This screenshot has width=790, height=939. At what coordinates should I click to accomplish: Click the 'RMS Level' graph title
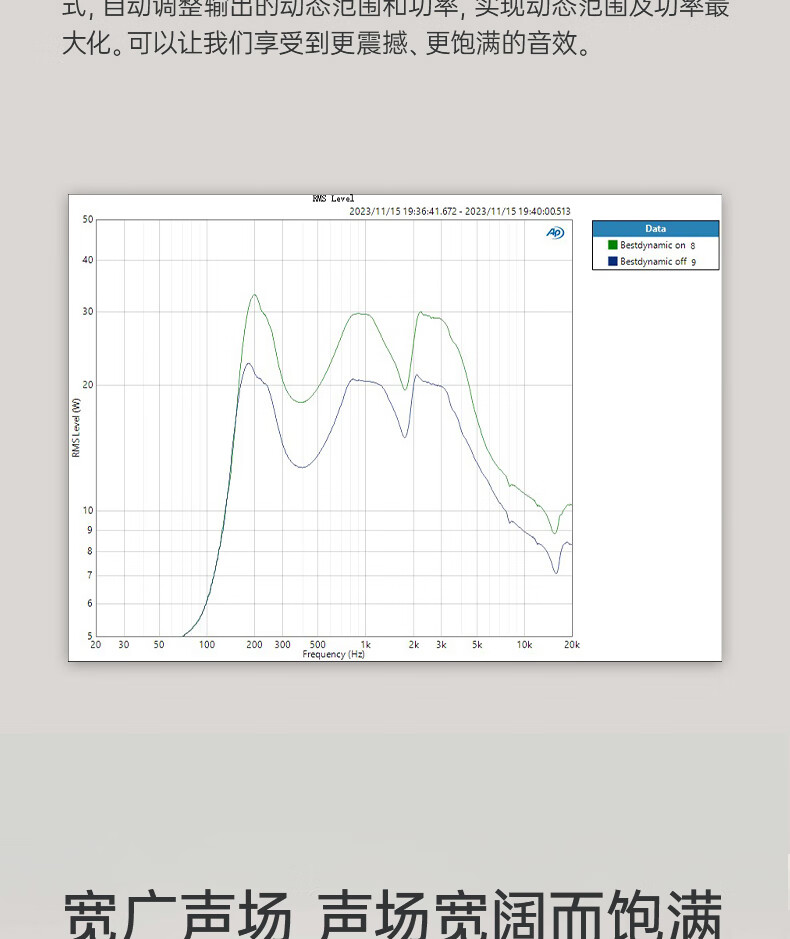[333, 199]
